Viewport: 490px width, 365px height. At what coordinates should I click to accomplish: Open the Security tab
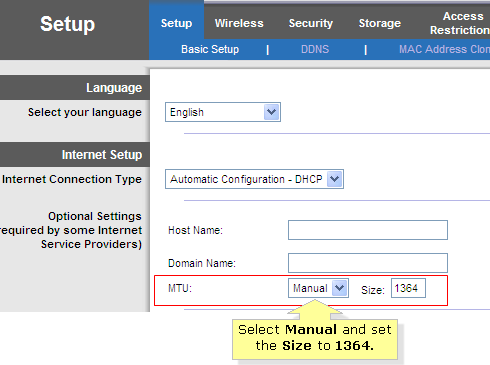(311, 23)
